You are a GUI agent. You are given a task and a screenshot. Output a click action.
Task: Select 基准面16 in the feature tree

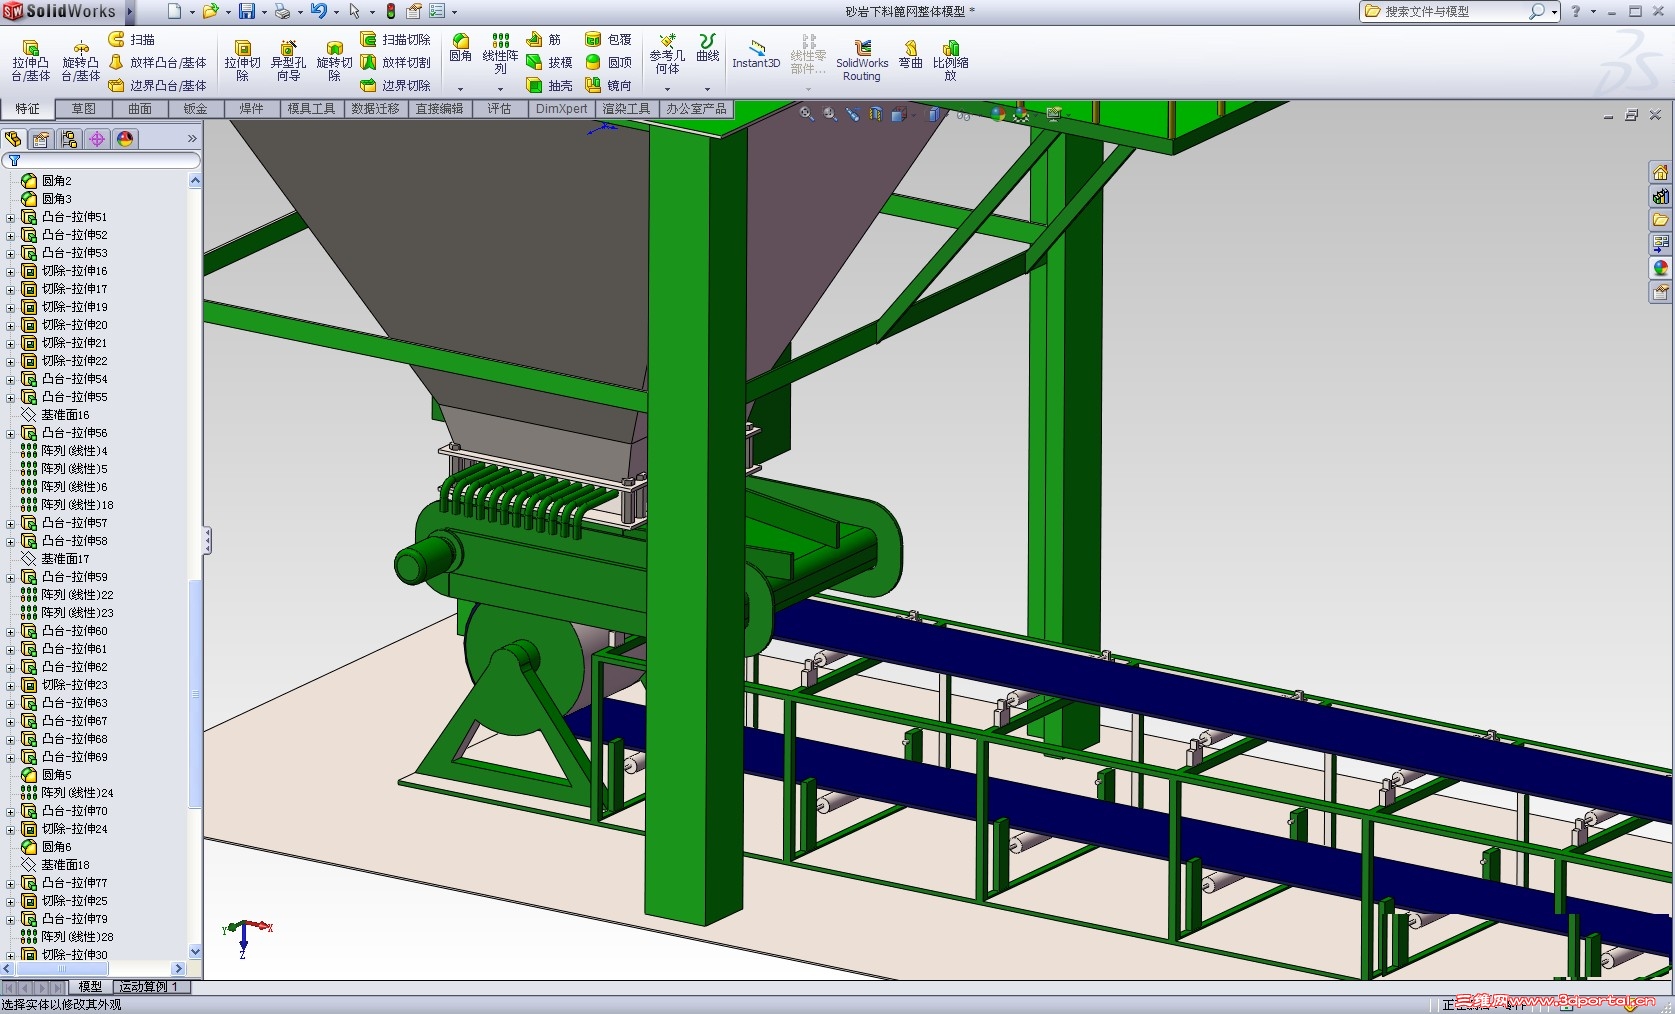pyautogui.click(x=65, y=415)
